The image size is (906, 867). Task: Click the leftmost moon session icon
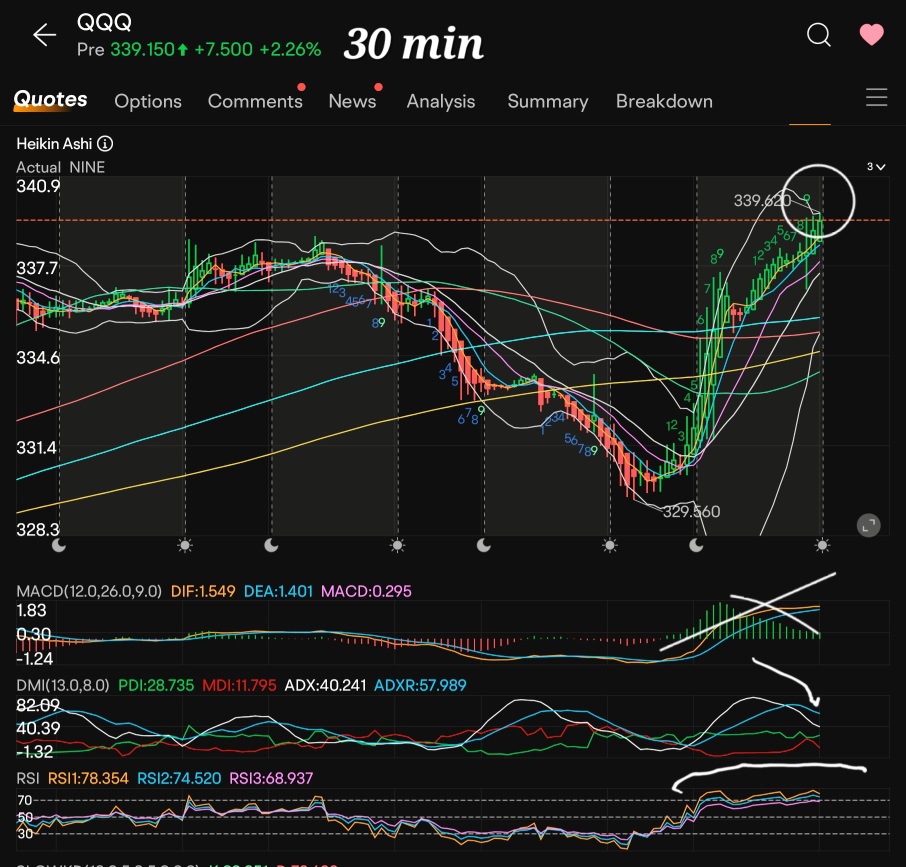58,545
